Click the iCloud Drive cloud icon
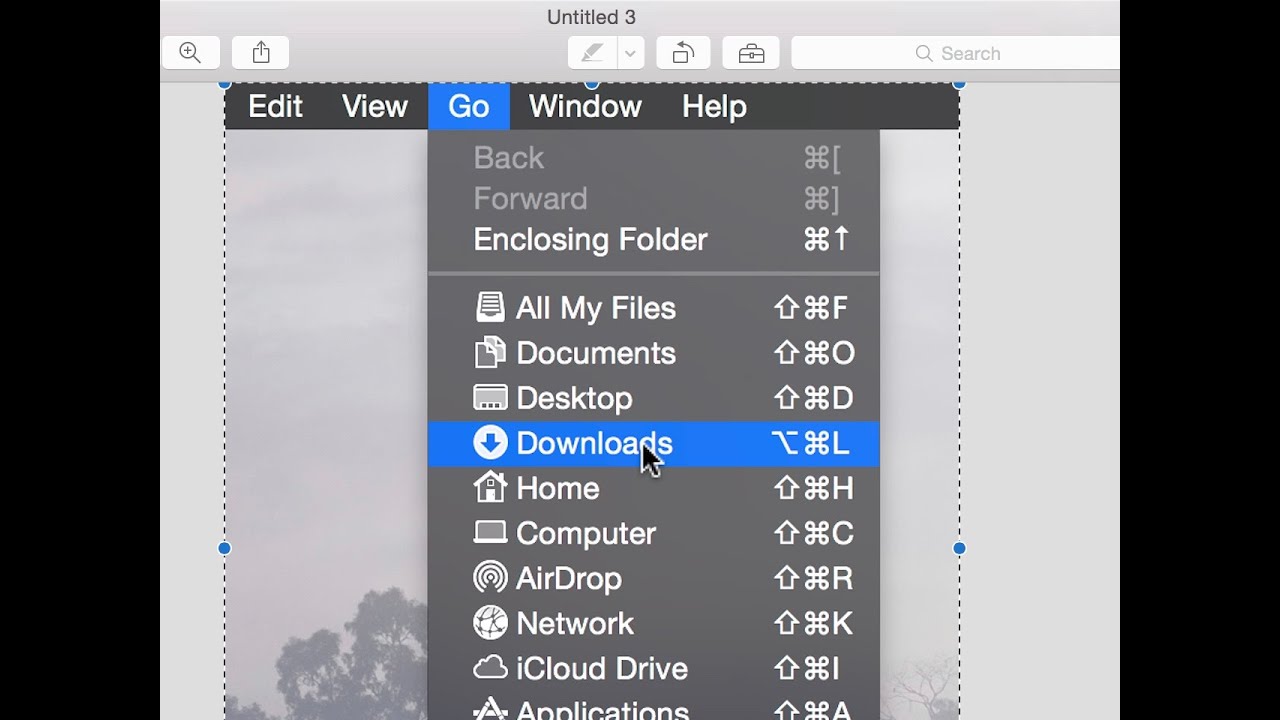Image resolution: width=1280 pixels, height=720 pixels. 490,667
